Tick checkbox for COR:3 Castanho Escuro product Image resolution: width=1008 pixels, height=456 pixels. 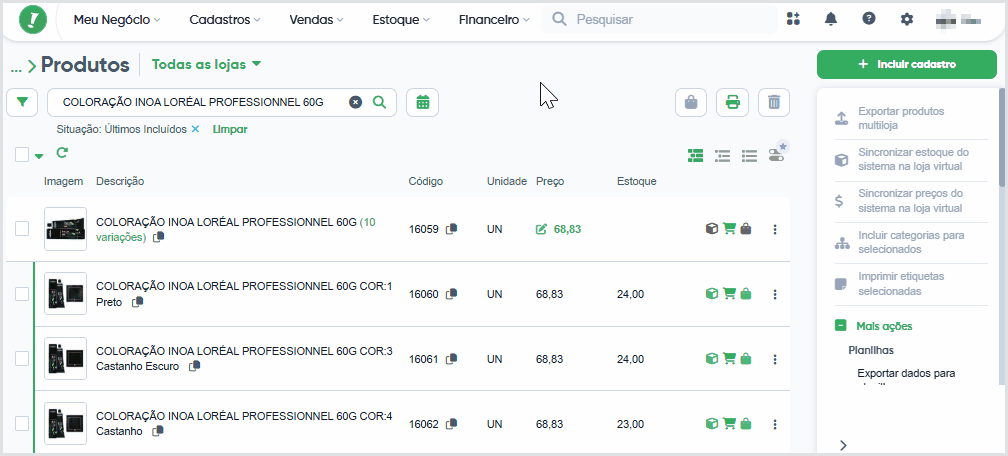click(x=22, y=359)
